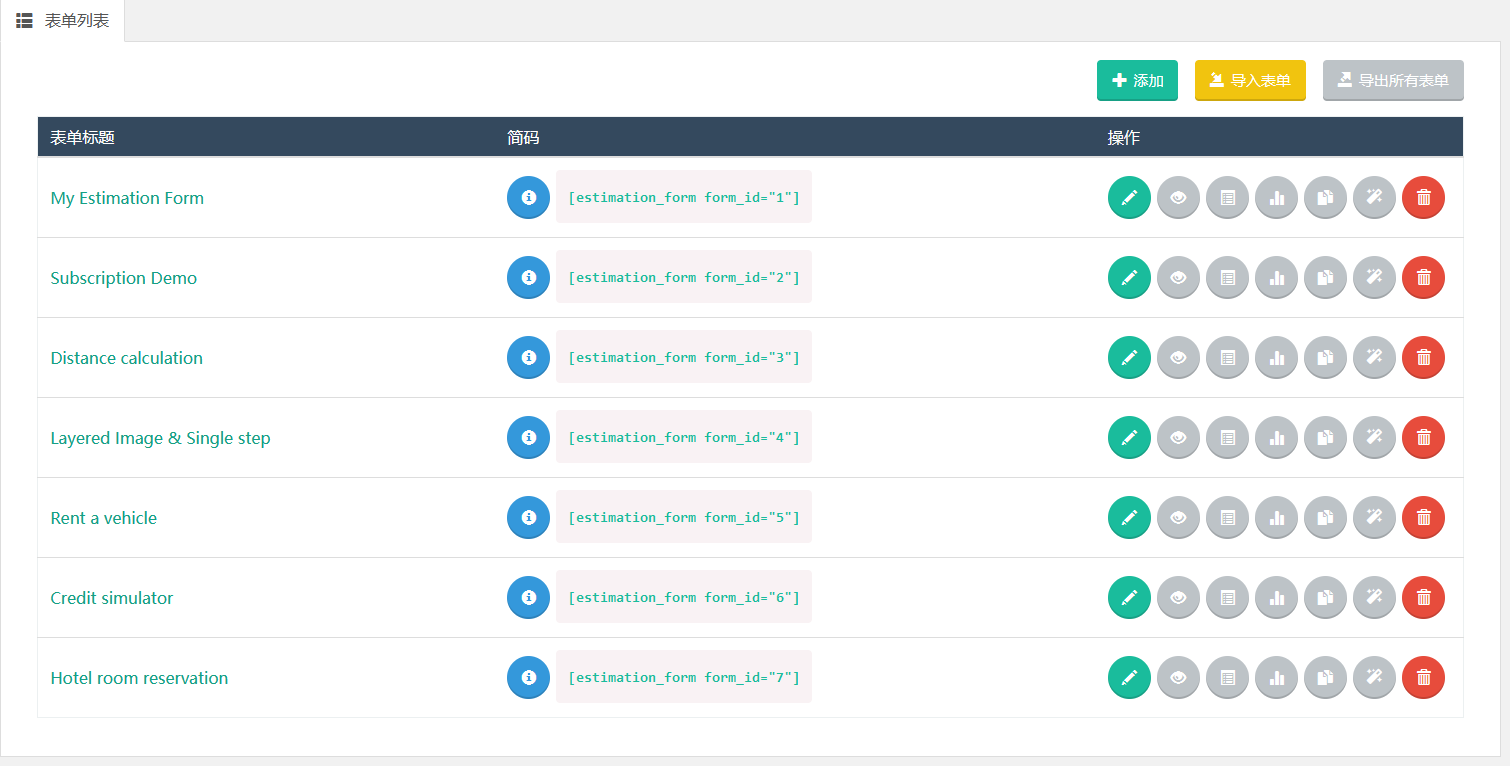Select shortcode [estimation_form form_id="1"]

pos(684,197)
